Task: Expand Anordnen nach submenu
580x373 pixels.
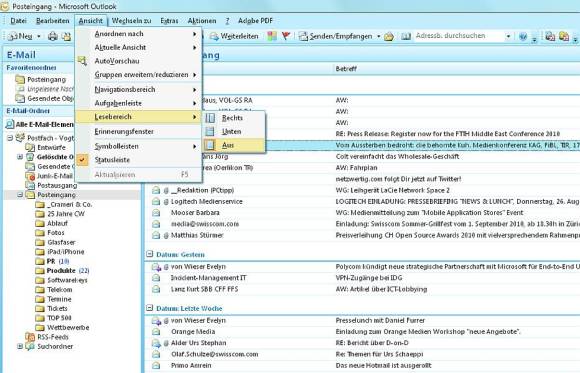Action: tap(139, 34)
